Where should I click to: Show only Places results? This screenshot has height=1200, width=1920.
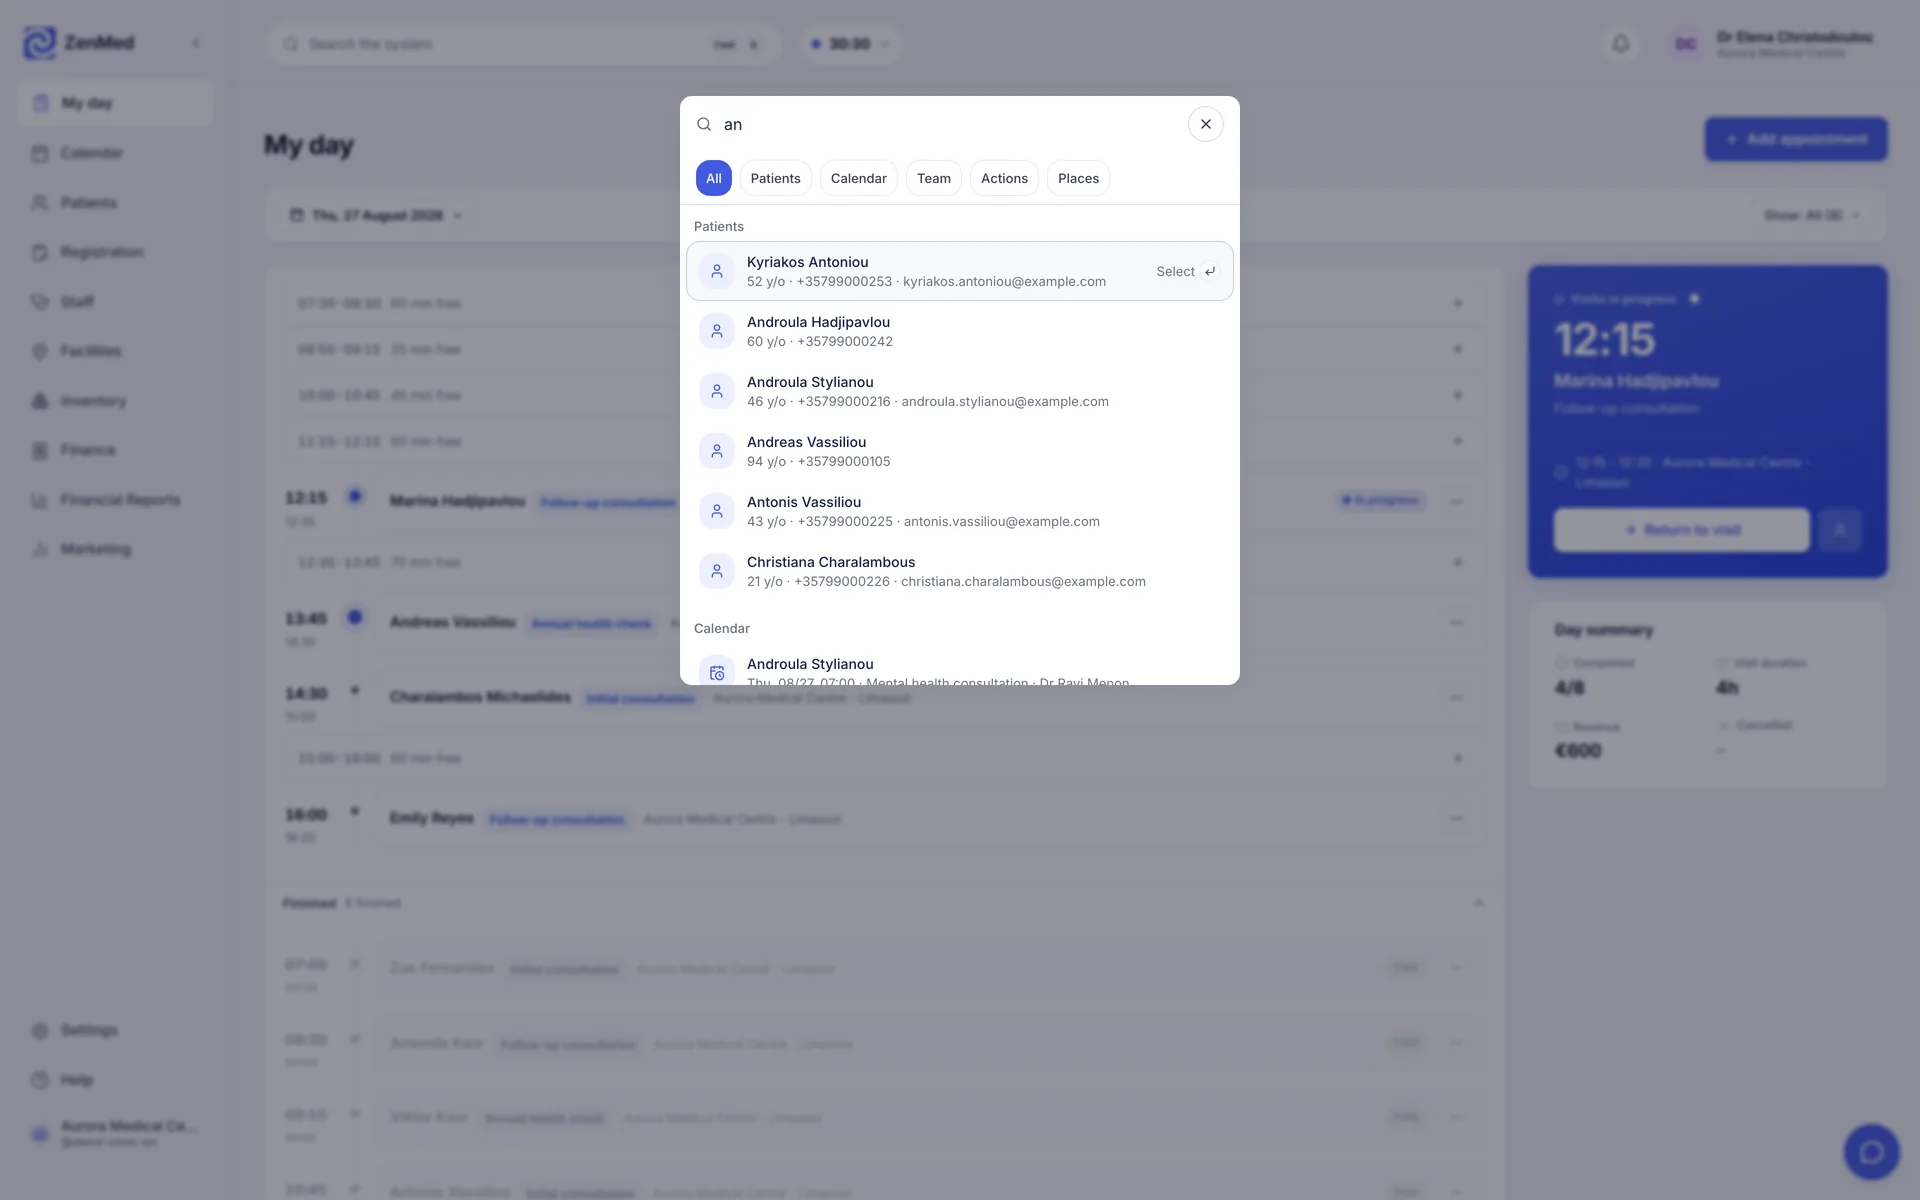click(1078, 178)
